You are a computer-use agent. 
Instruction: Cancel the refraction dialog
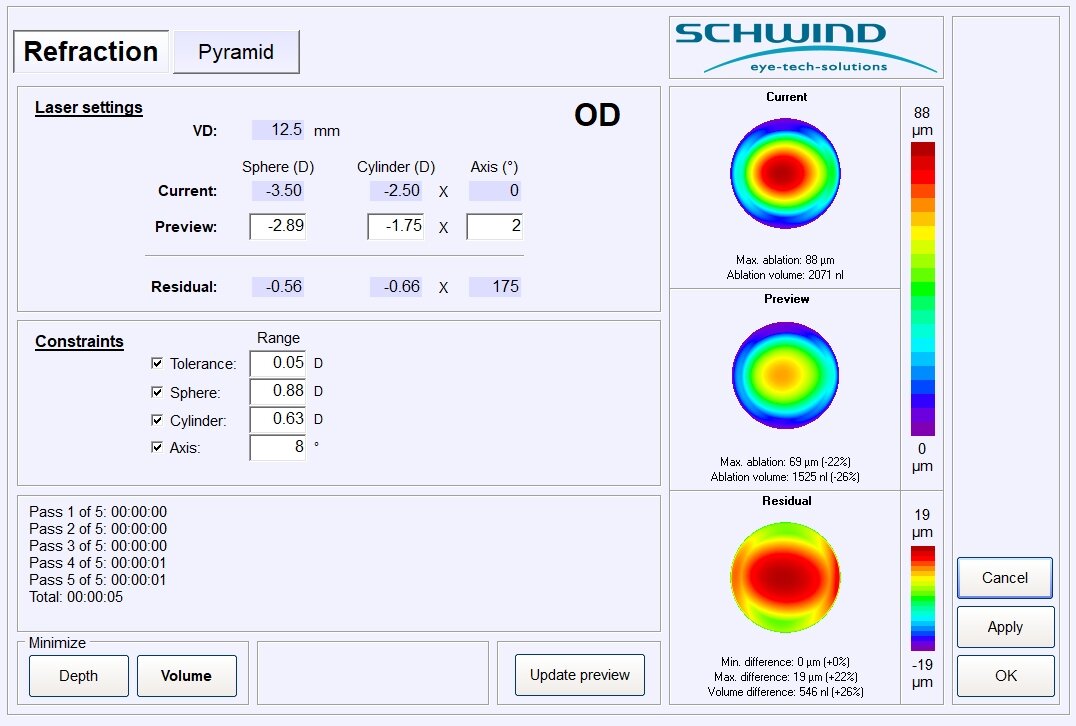(1005, 578)
